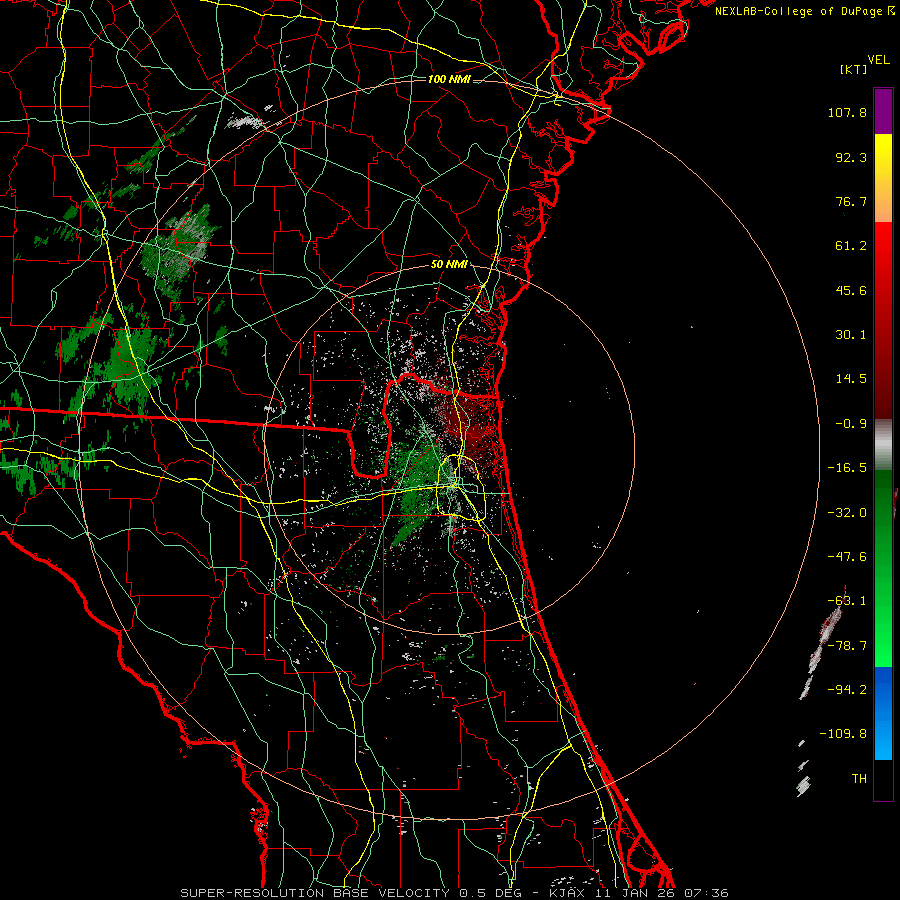The height and width of the screenshot is (900, 900).
Task: Click the [KT] units label
Action: pos(854,69)
